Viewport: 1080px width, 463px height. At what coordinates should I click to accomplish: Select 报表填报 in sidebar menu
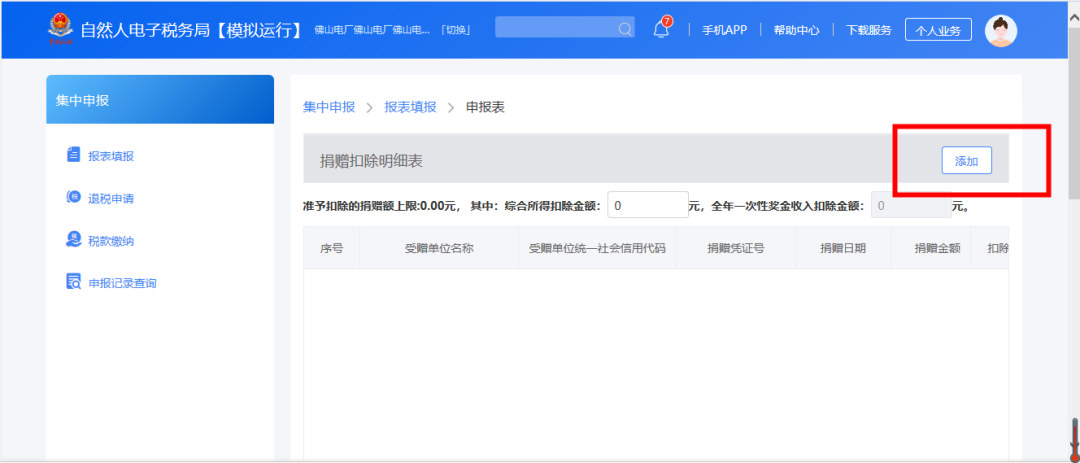(111, 156)
